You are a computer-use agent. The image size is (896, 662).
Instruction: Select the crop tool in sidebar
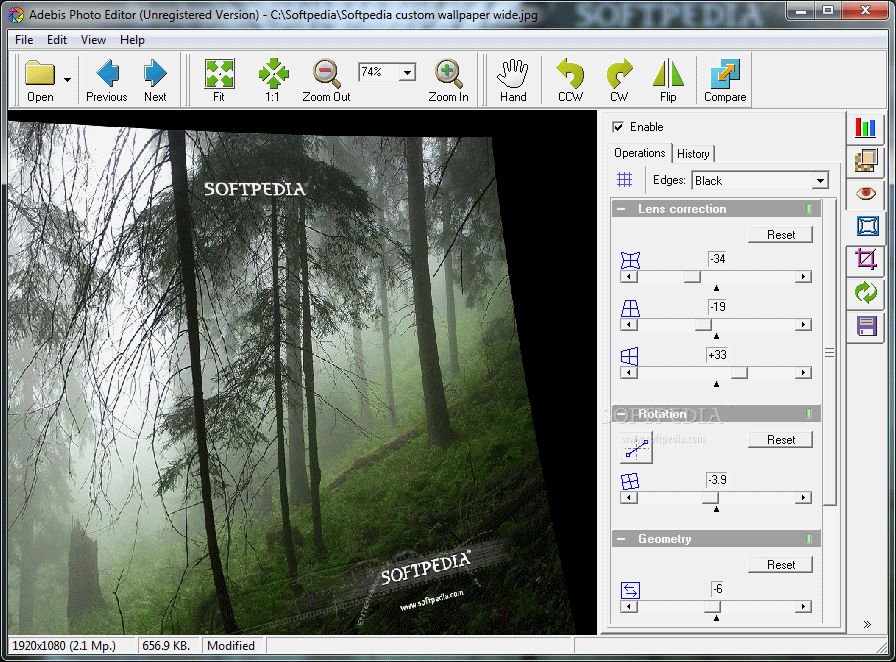coord(865,260)
